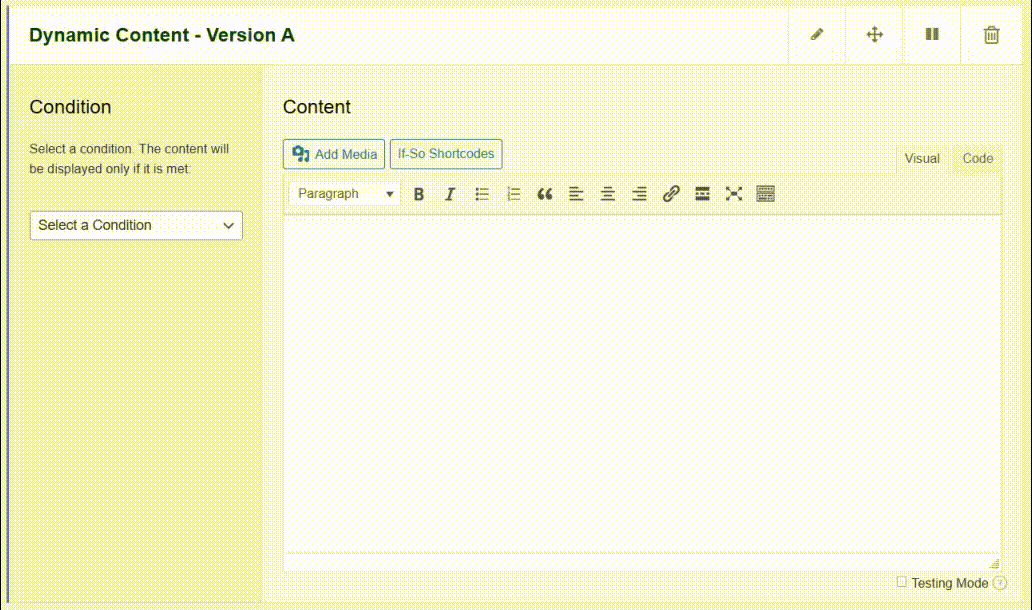Apply blockquote formatting
1032x610 pixels.
pos(545,194)
